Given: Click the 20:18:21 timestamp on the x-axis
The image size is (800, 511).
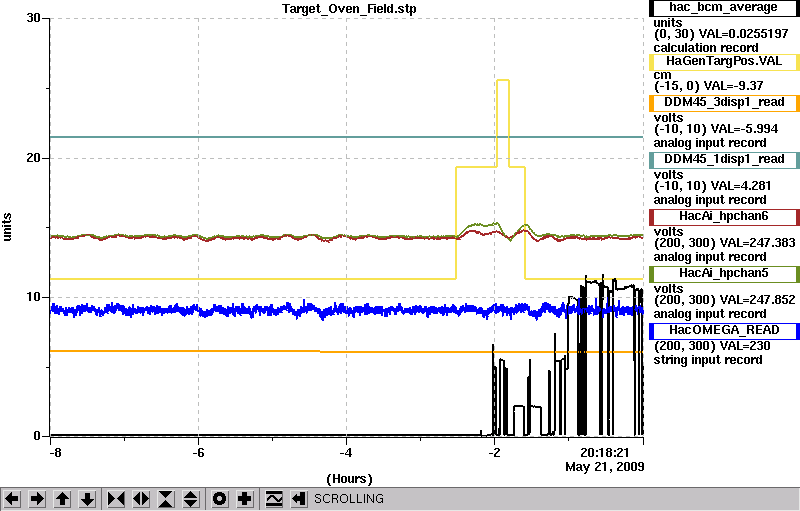Looking at the screenshot, I should point(605,453).
